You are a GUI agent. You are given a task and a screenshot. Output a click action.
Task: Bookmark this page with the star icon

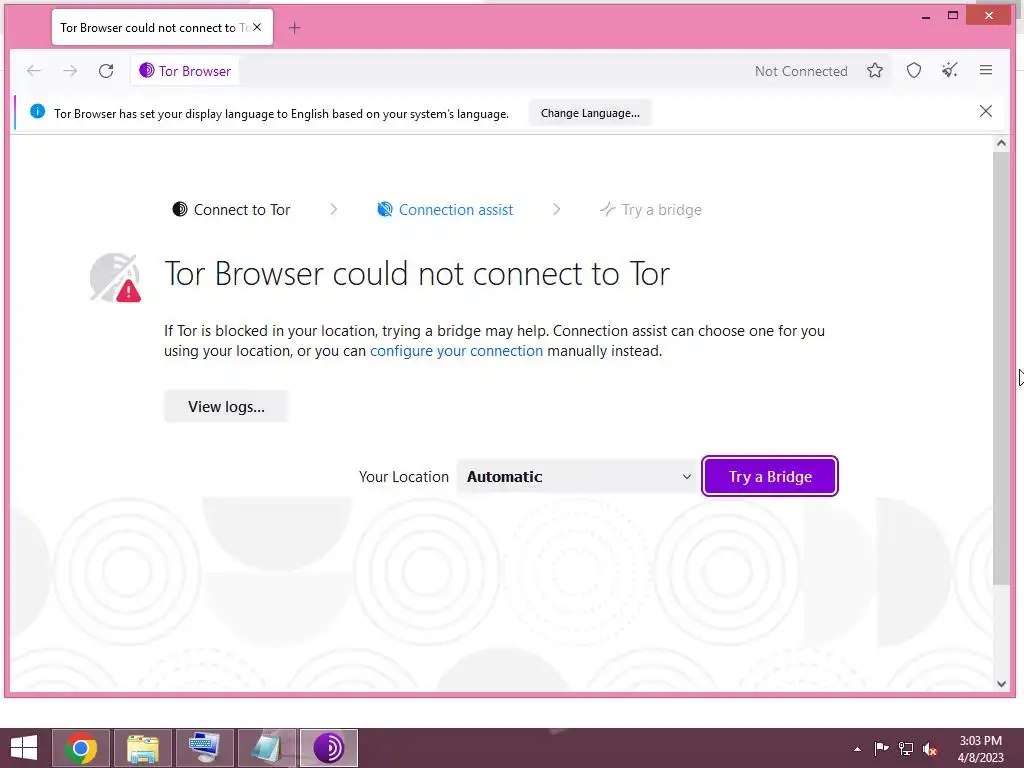[x=875, y=71]
